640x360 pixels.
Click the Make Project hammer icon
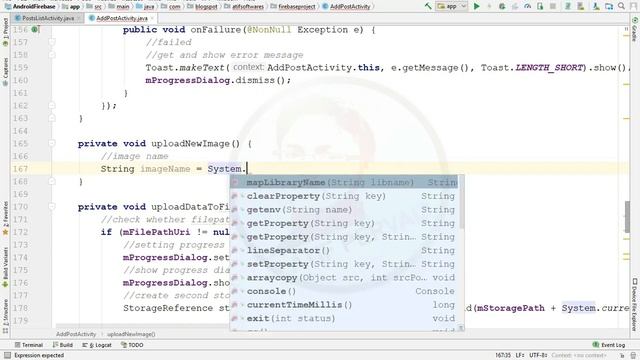point(428,6)
